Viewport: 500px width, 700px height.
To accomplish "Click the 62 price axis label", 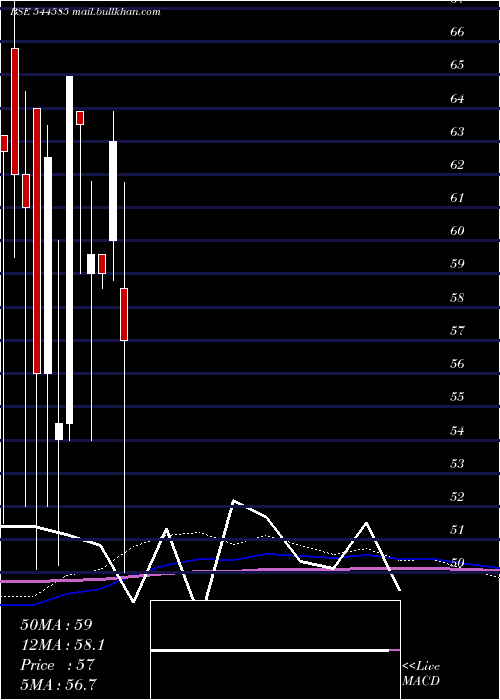I will [x=457, y=164].
